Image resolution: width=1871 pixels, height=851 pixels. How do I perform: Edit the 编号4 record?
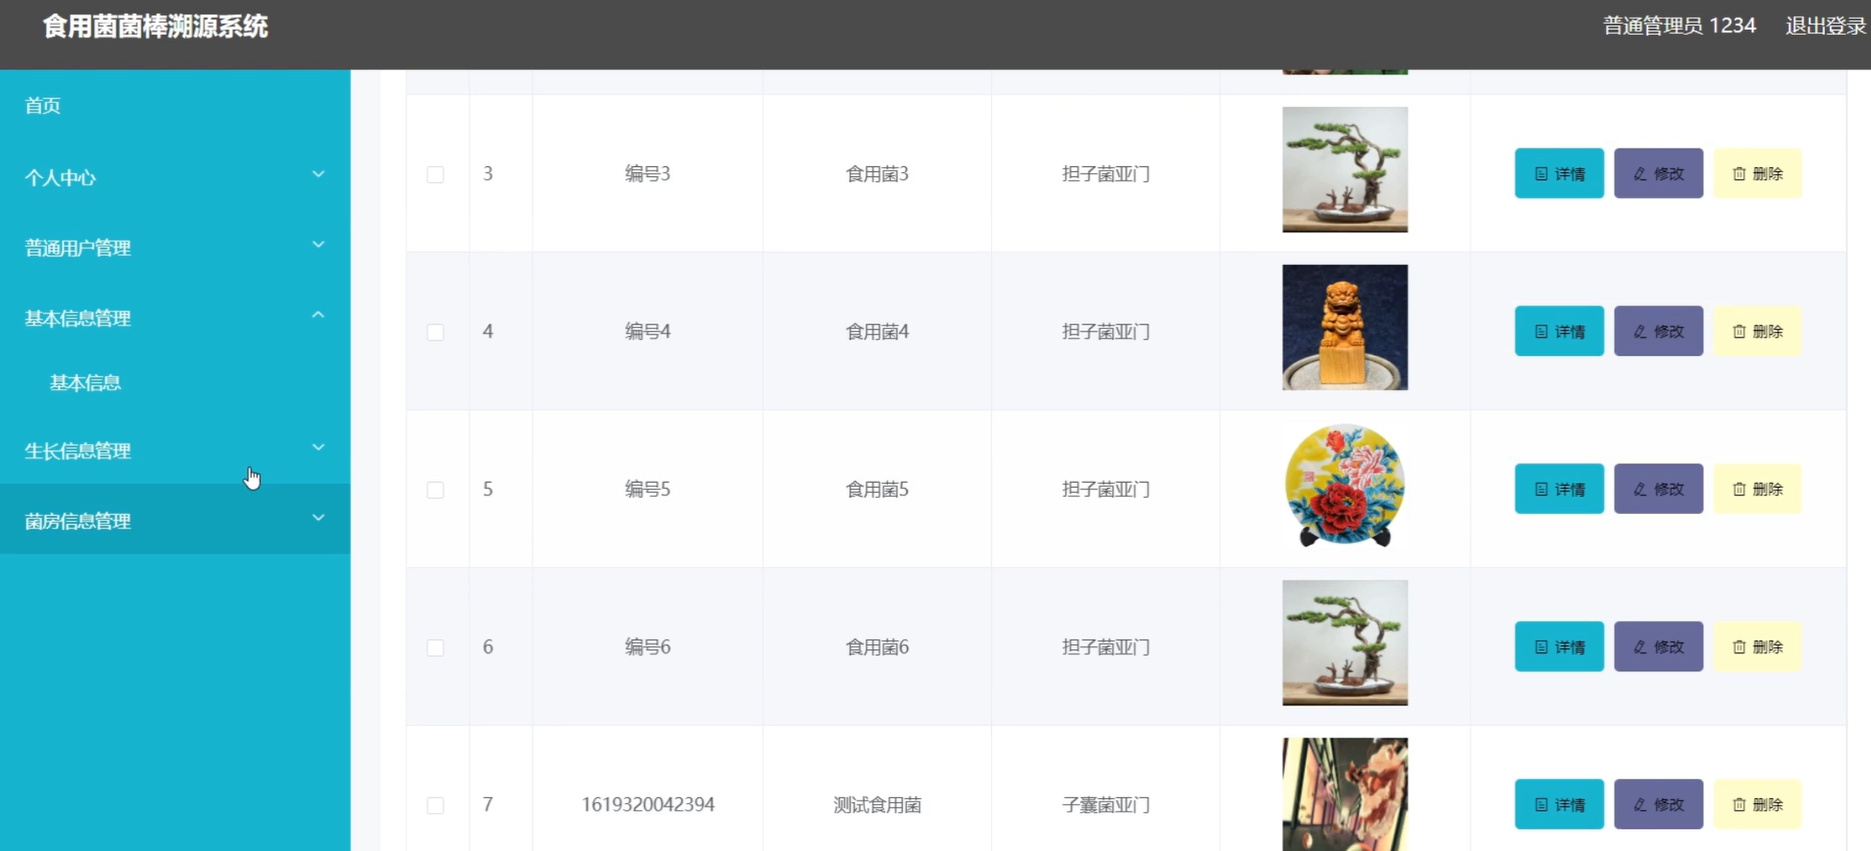[1658, 331]
